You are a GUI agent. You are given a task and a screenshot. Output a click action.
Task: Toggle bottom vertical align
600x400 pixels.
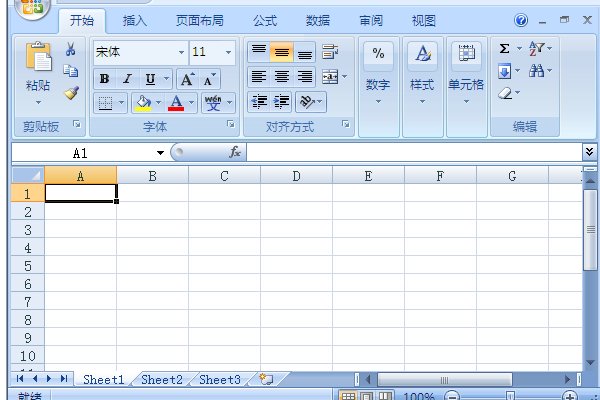305,51
